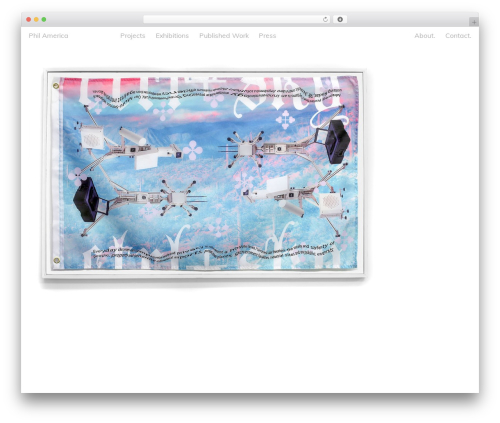This screenshot has width=500, height=423.
Task: Click the red close window dot
Action: 29,19
